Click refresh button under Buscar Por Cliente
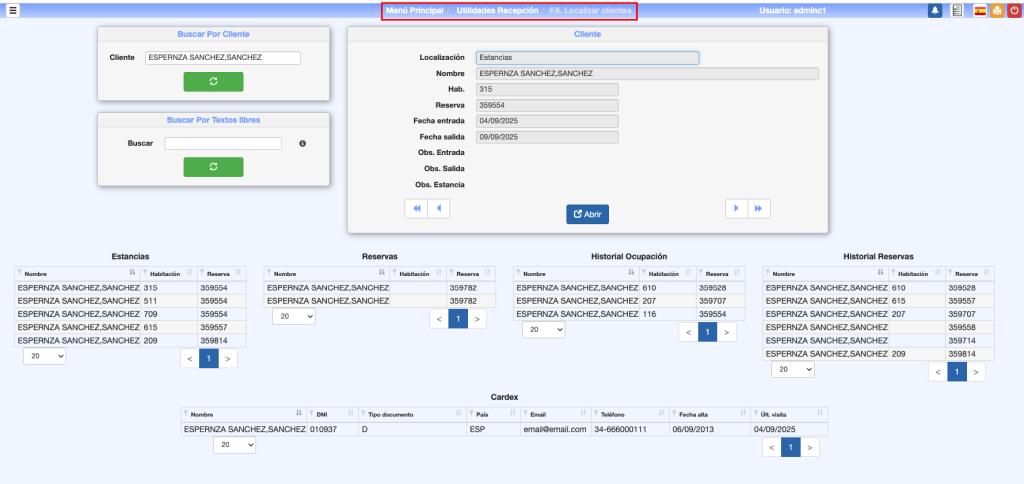Screen dimensions: 1024x484 coord(213,81)
